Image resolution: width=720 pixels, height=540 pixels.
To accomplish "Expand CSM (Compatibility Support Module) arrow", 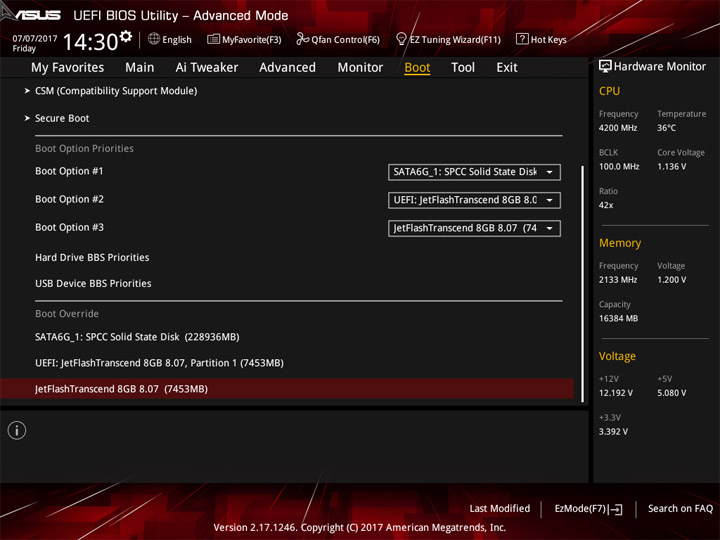I will pyautogui.click(x=27, y=91).
